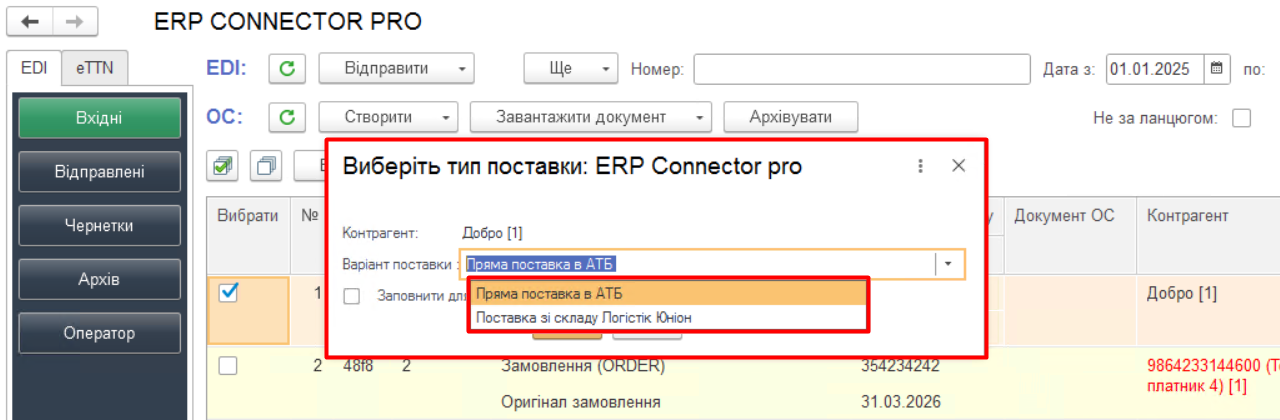Click the select-all checkmarks icon

pos(225,165)
